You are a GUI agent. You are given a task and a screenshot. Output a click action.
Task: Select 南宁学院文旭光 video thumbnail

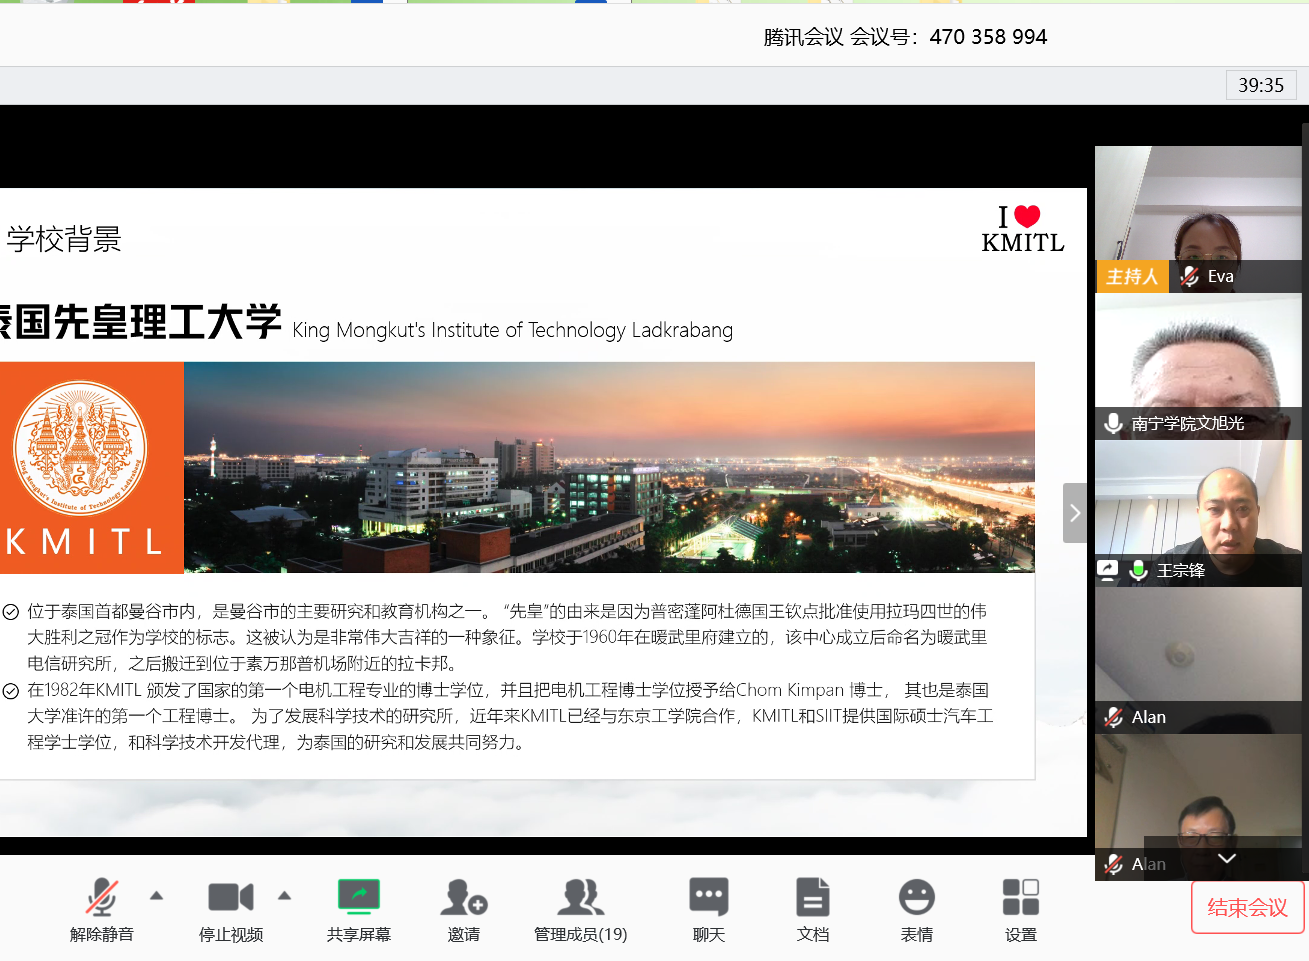tap(1198, 360)
